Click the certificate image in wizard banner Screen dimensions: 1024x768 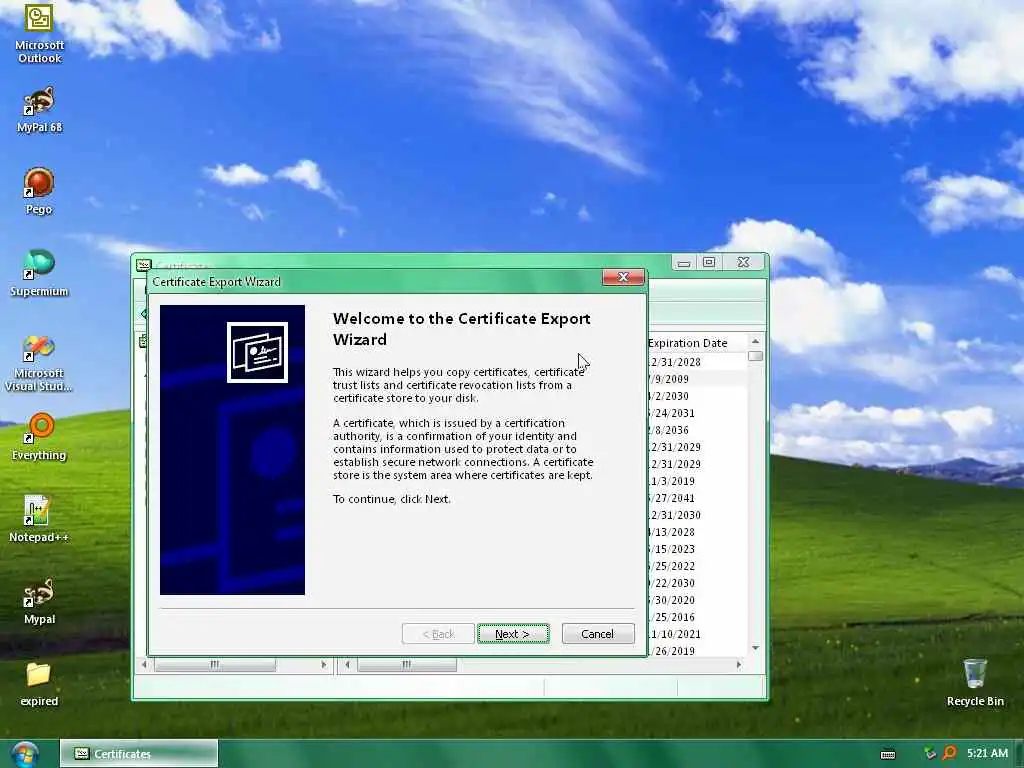[x=257, y=352]
